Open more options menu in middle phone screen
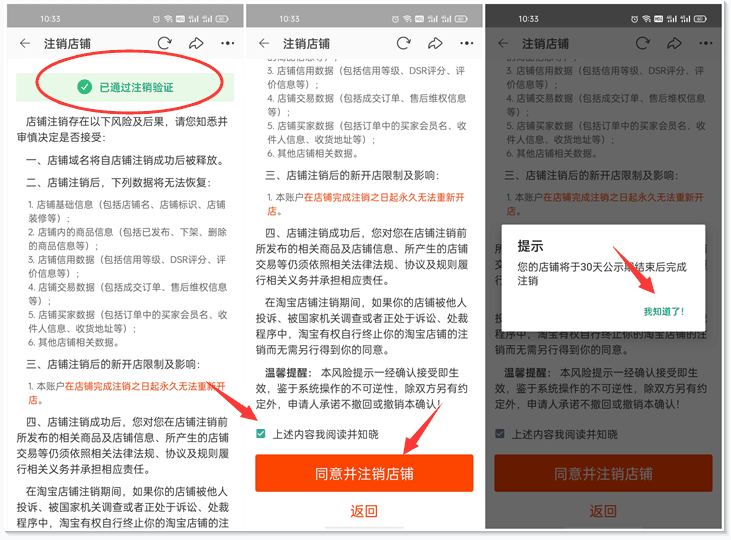The height and width of the screenshot is (540, 731). click(467, 43)
